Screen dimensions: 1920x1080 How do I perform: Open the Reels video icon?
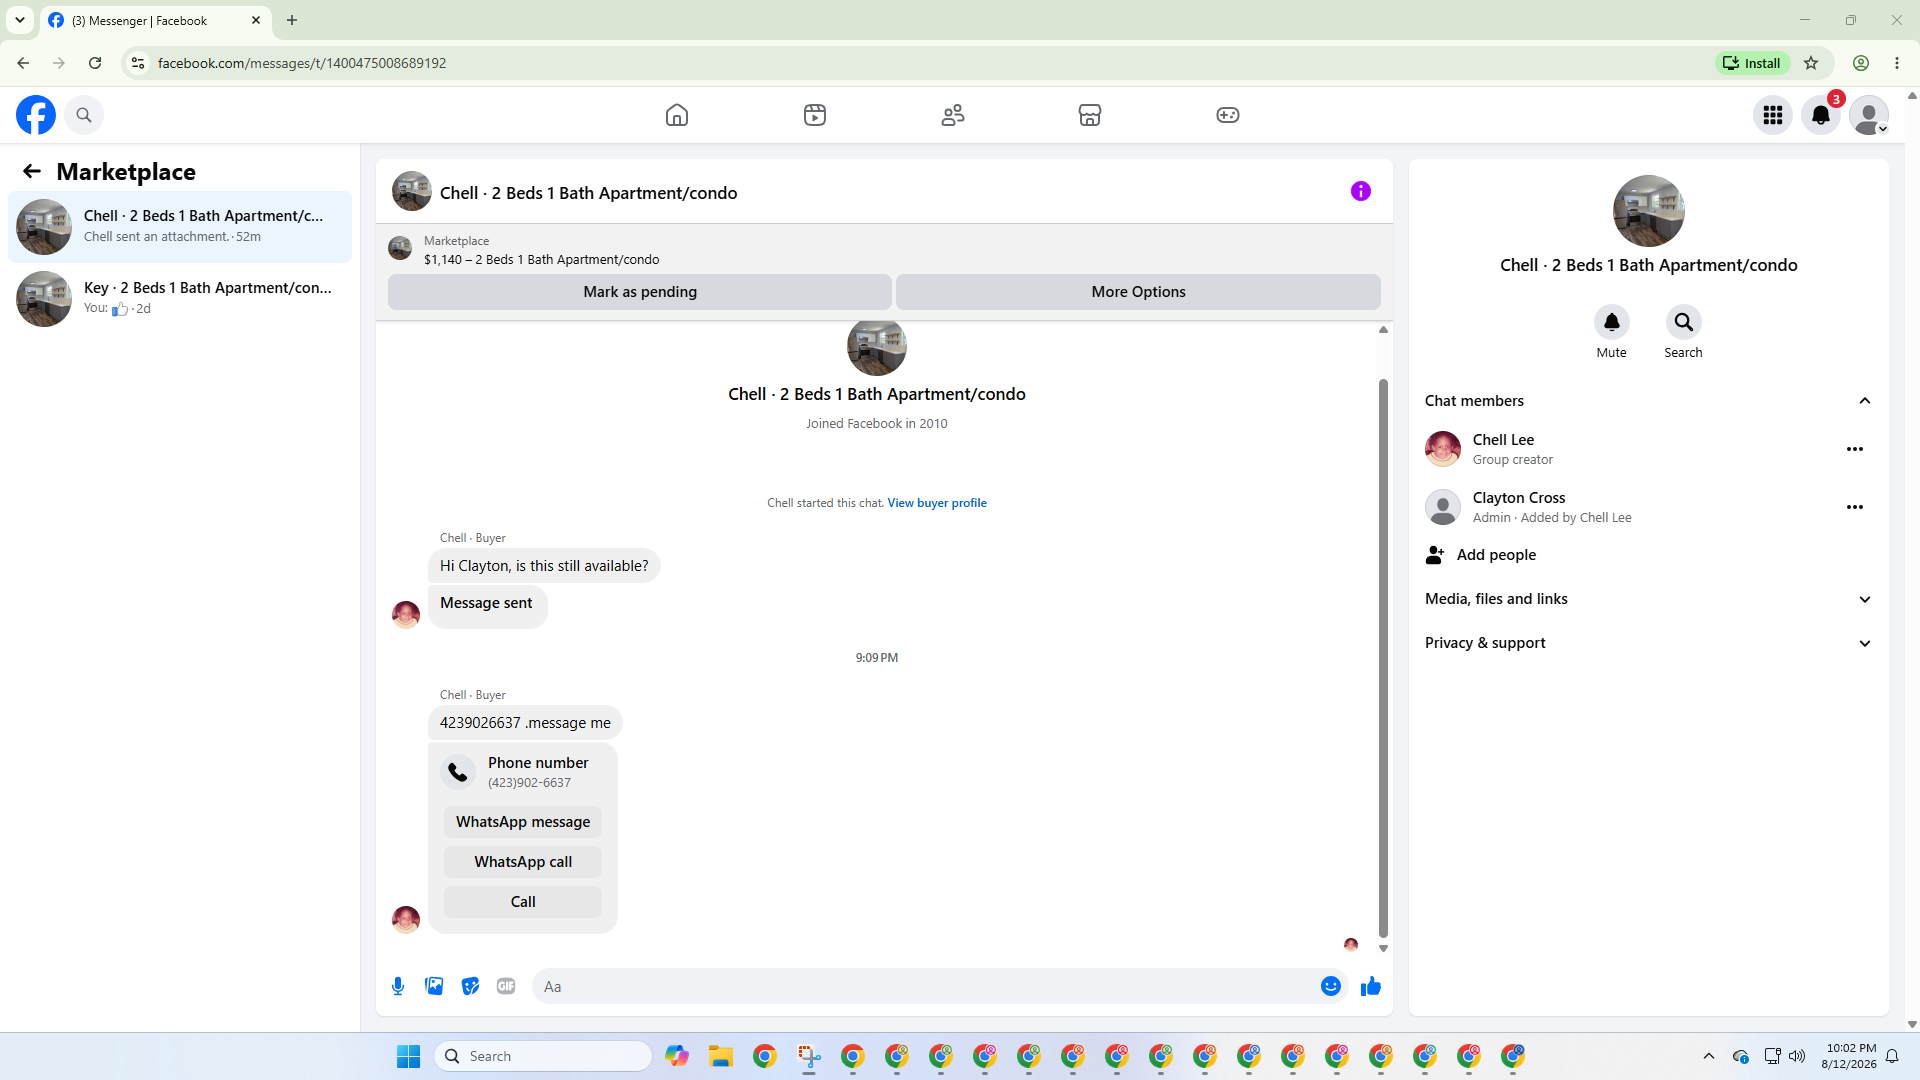click(815, 115)
